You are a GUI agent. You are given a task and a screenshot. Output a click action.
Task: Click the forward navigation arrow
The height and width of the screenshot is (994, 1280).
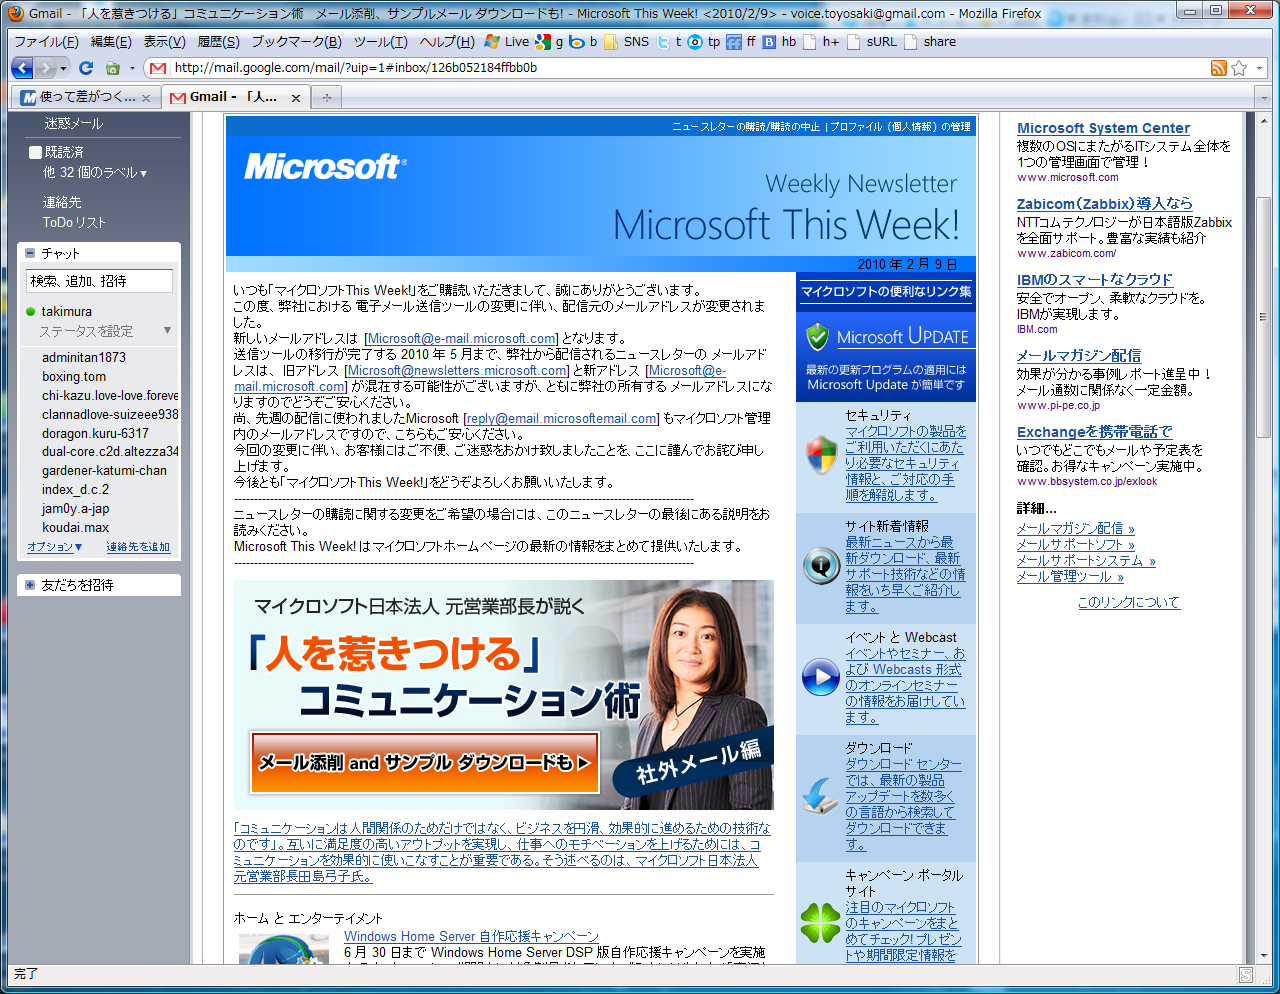point(45,68)
